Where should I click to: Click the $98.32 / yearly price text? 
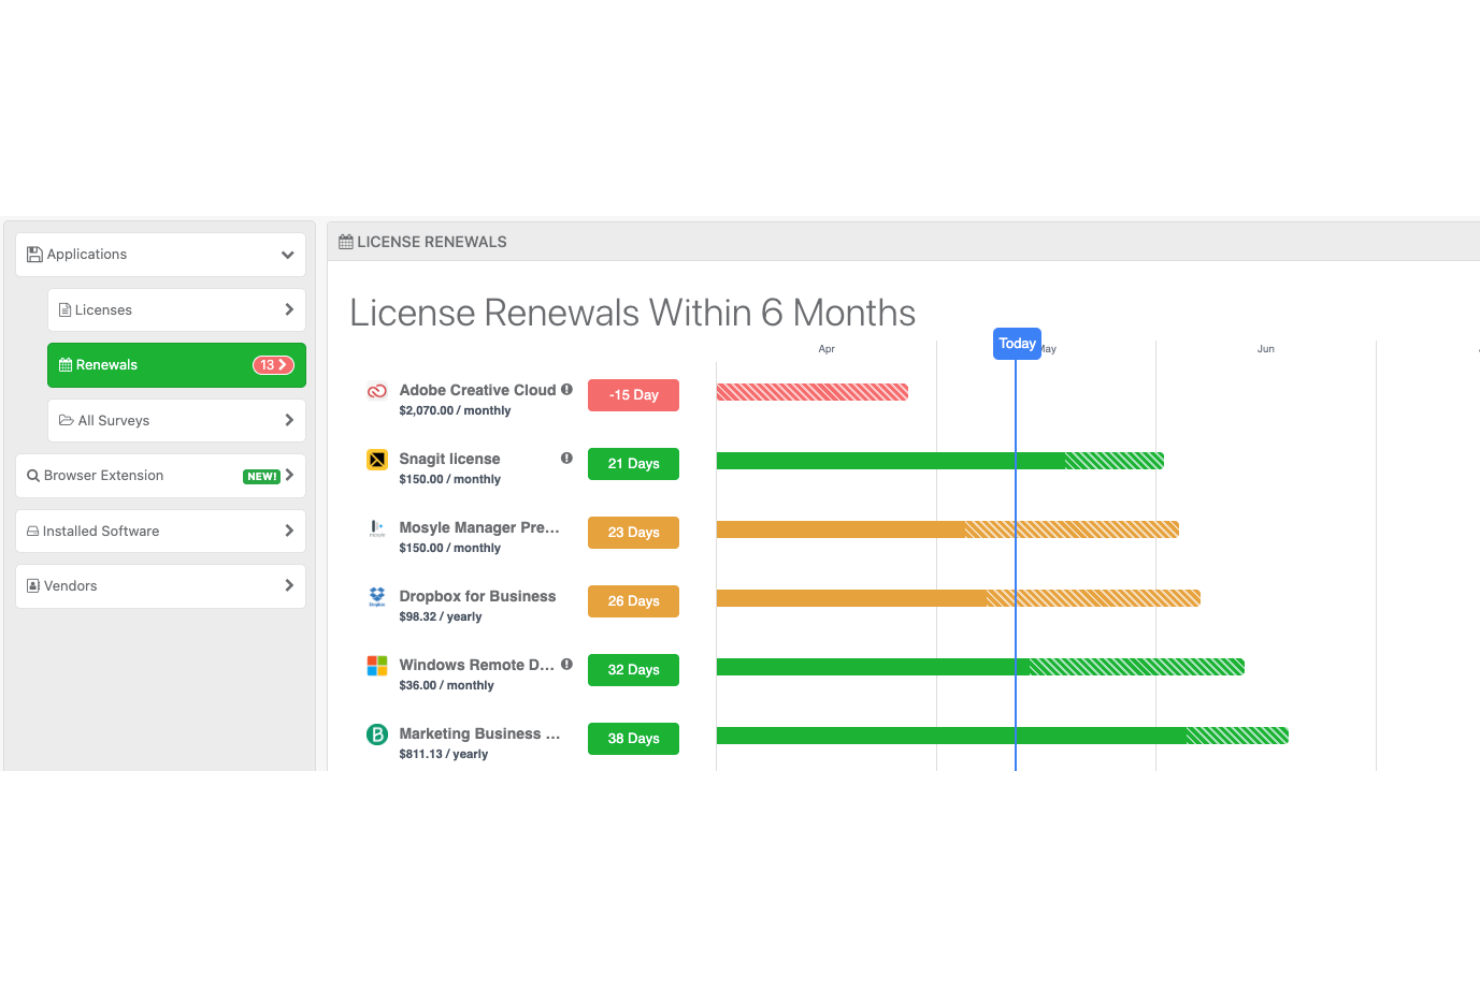(440, 617)
